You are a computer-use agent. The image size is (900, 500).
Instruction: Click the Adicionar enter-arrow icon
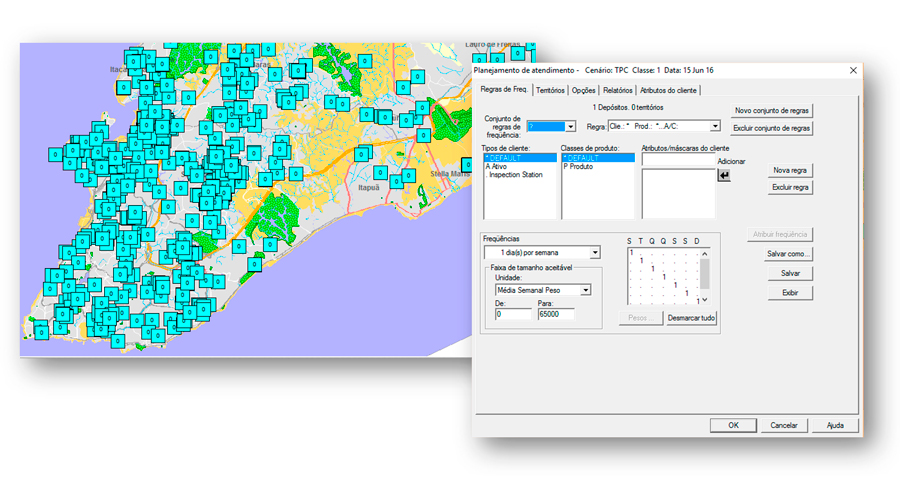(x=724, y=175)
